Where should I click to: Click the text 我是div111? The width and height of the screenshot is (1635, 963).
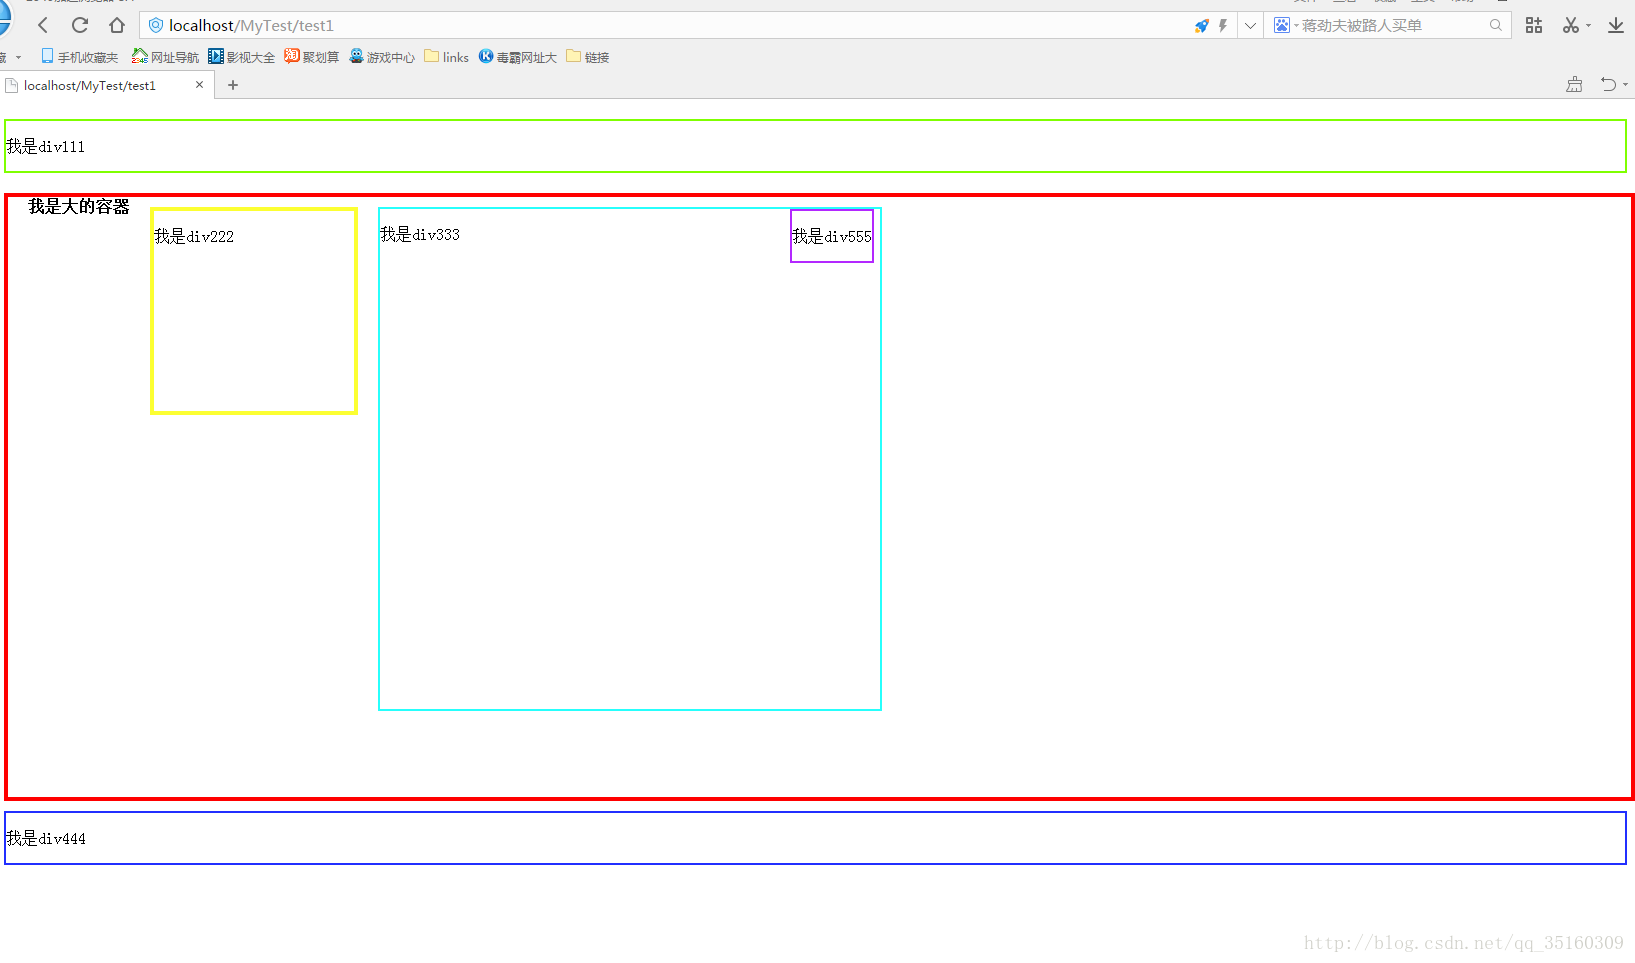coord(46,147)
